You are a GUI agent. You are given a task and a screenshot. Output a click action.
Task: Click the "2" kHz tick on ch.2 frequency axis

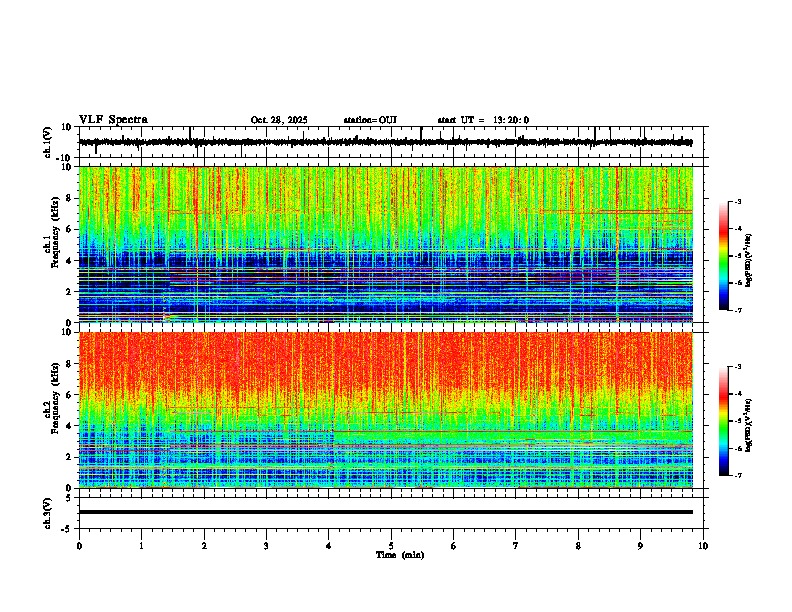[x=69, y=457]
